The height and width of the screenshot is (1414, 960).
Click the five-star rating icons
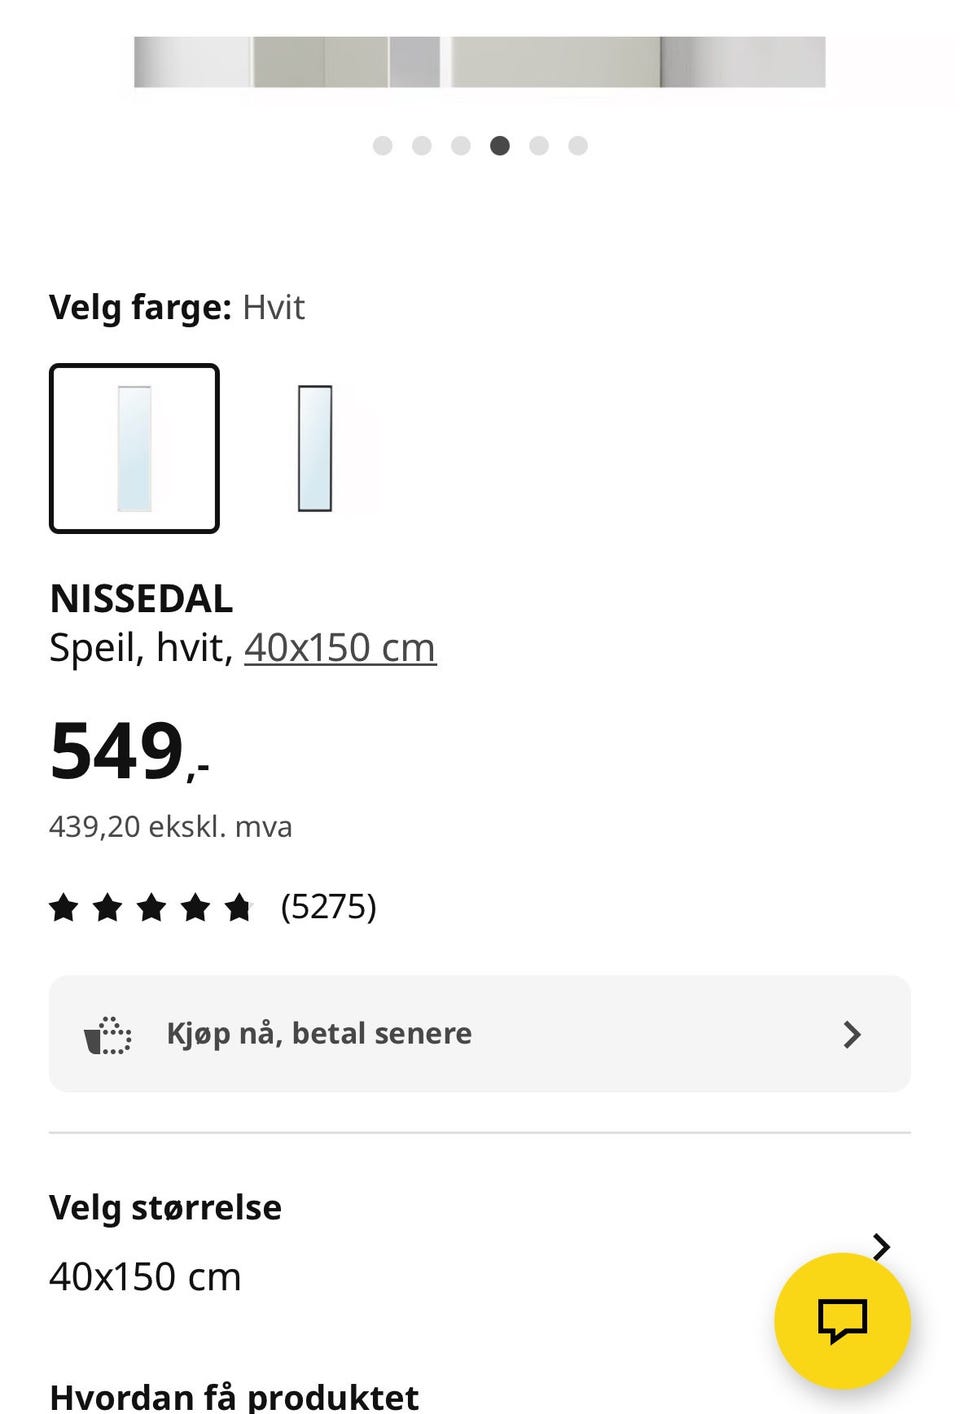151,907
